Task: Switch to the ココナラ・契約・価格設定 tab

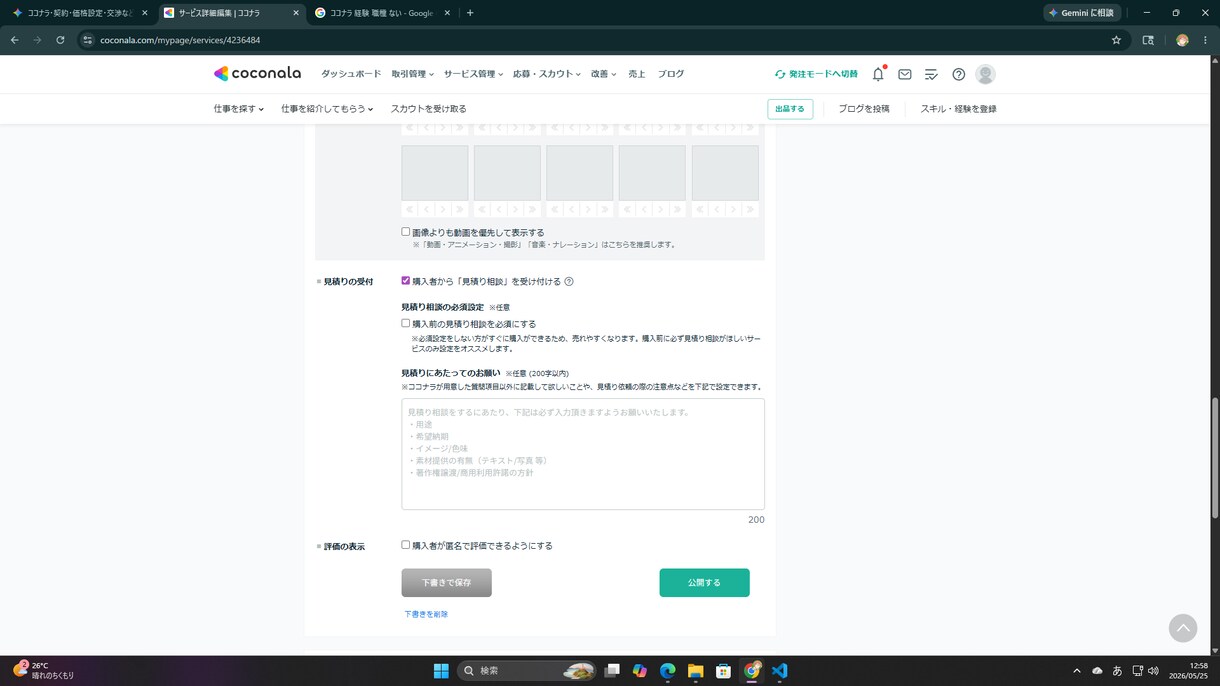Action: tap(80, 13)
